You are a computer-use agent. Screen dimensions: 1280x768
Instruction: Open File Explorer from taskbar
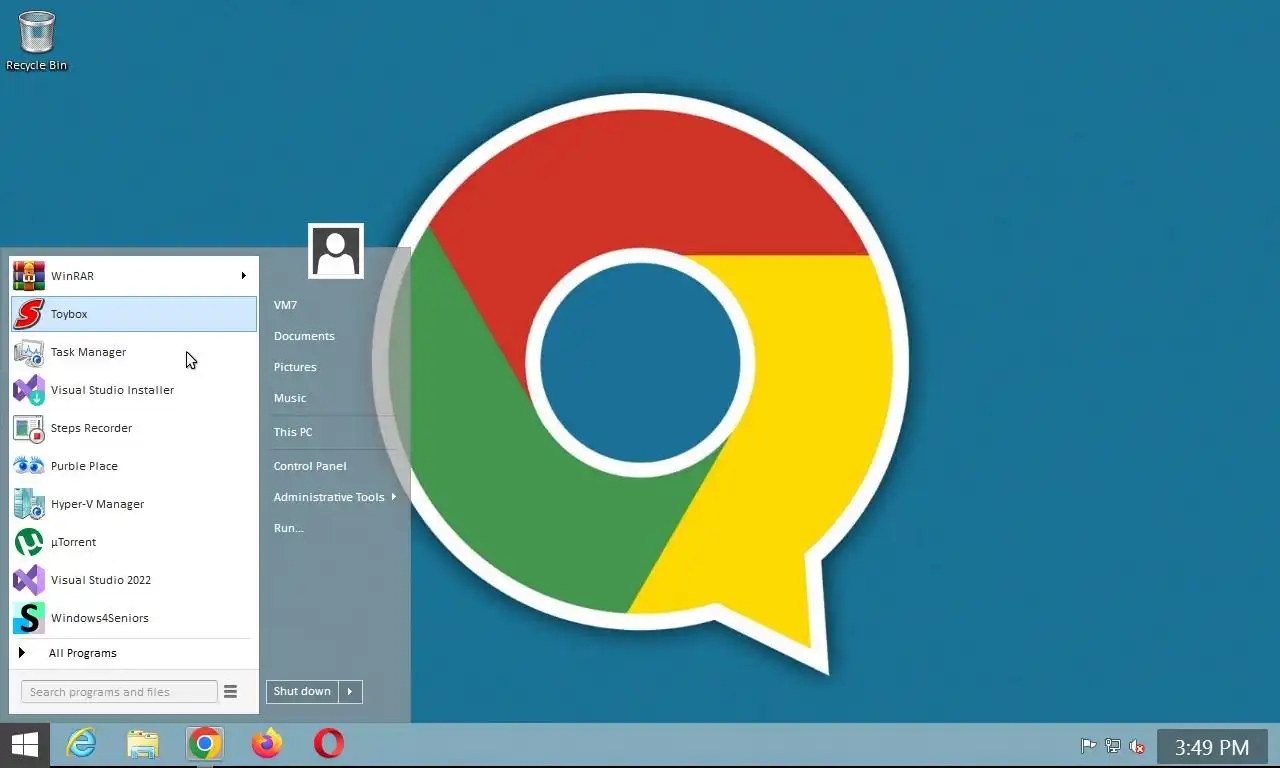tap(143, 744)
